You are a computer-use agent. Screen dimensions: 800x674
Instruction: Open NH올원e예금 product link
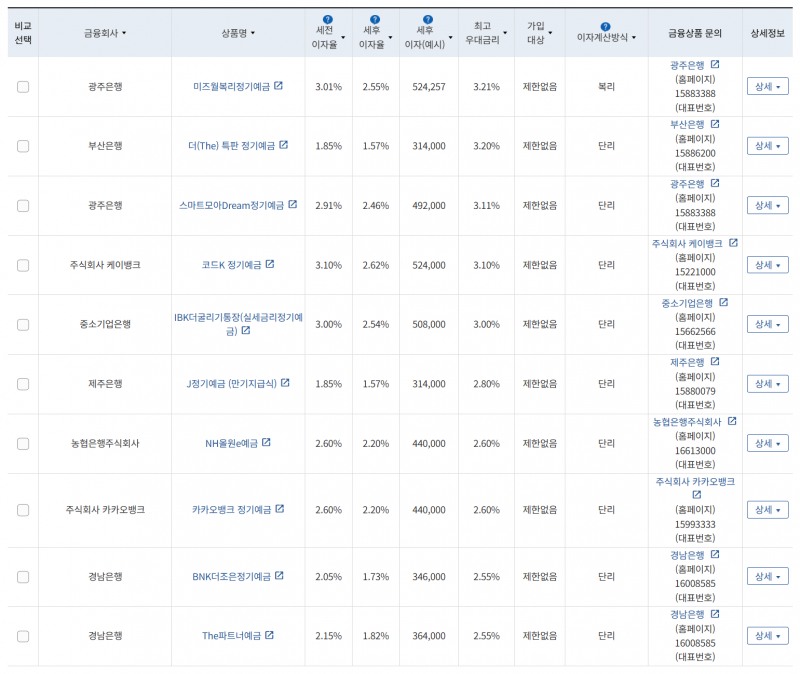tap(231, 444)
